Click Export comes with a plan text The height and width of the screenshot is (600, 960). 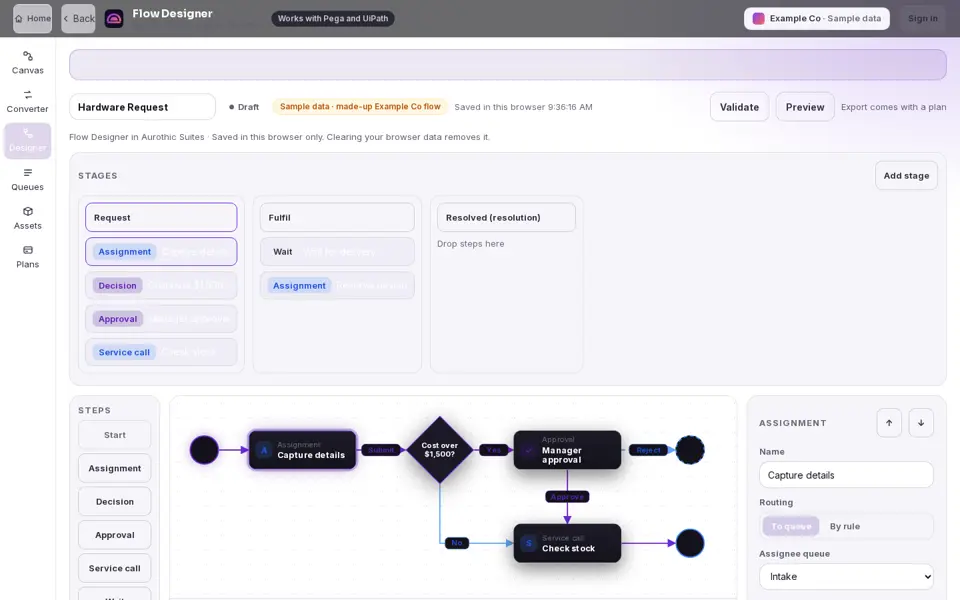click(x=893, y=107)
